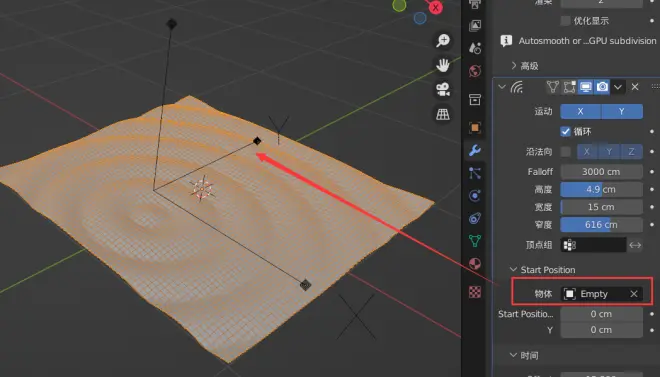
Task: Animate 宽度 property dot
Action: click(652, 207)
